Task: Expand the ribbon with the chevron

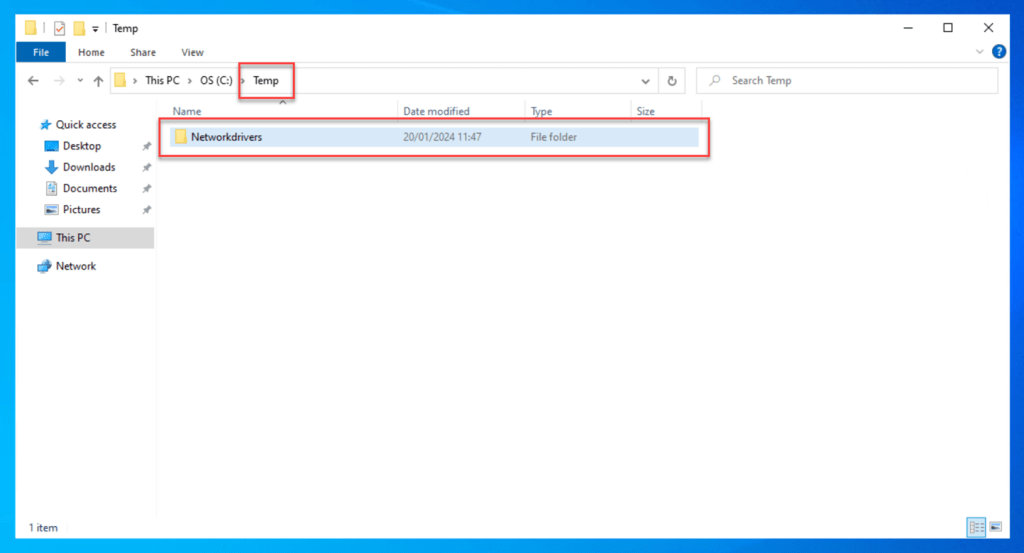Action: [x=978, y=52]
